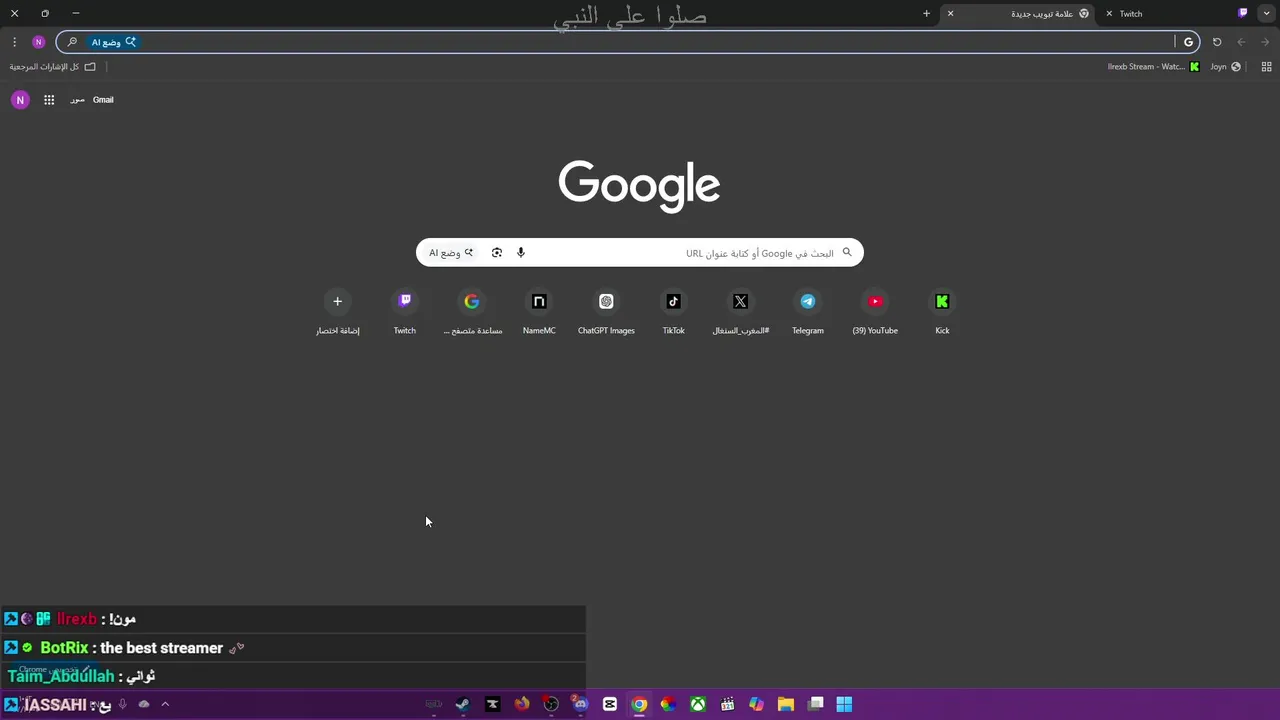The height and width of the screenshot is (720, 1280).
Task: Open Media Player Classic from the taskbar
Action: click(x=727, y=704)
